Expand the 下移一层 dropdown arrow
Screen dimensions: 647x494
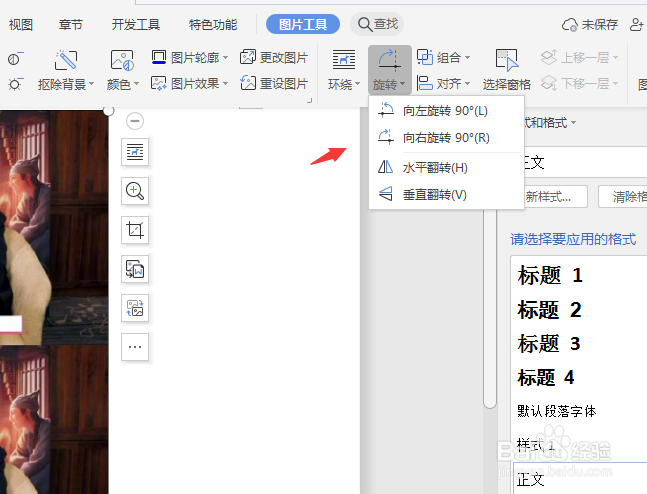(x=615, y=83)
